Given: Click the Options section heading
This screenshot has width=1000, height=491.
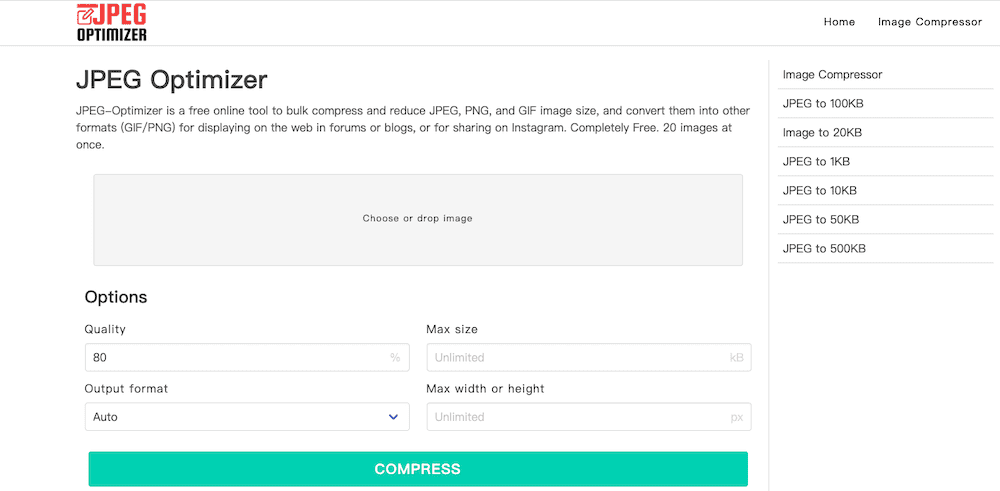Looking at the screenshot, I should point(115,297).
